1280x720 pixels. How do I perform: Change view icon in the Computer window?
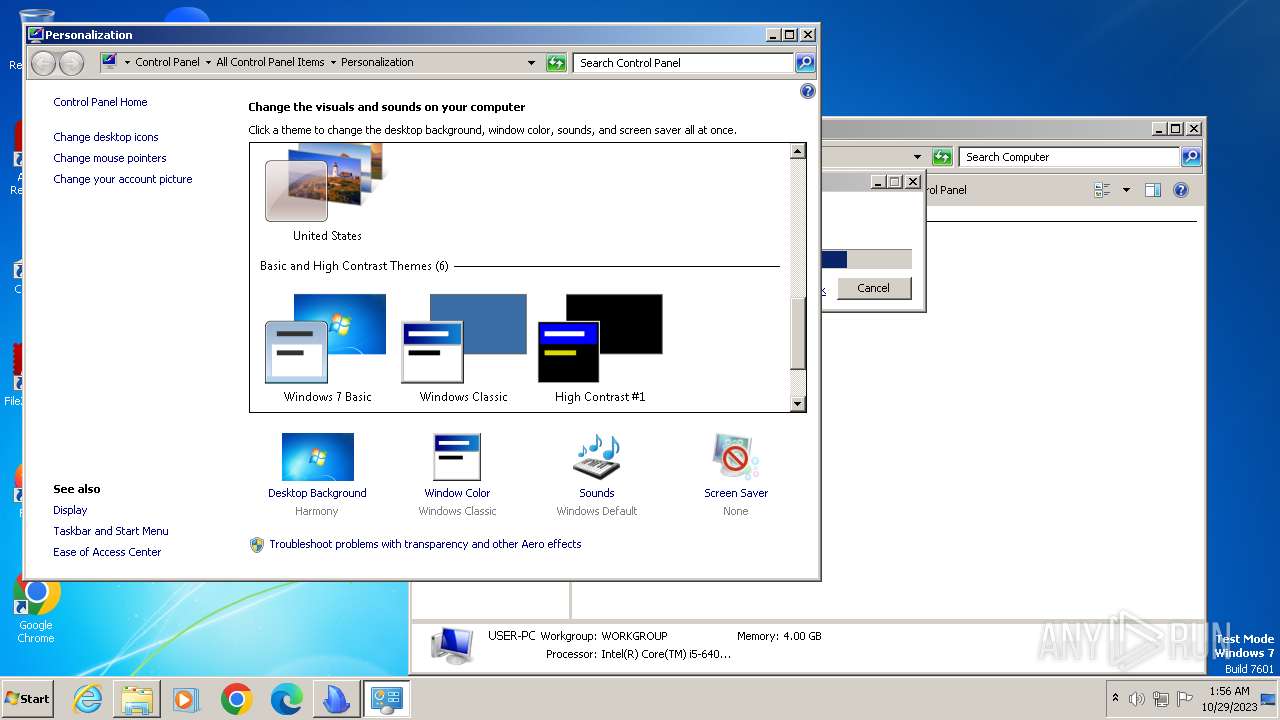coord(1103,190)
